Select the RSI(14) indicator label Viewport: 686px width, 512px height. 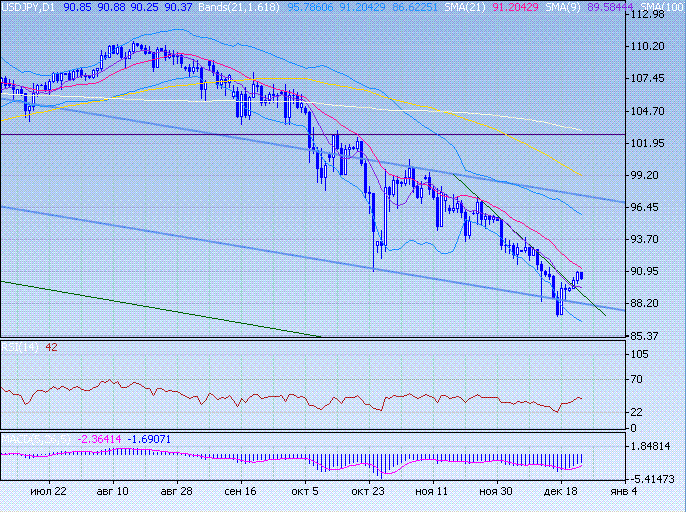tap(20, 347)
